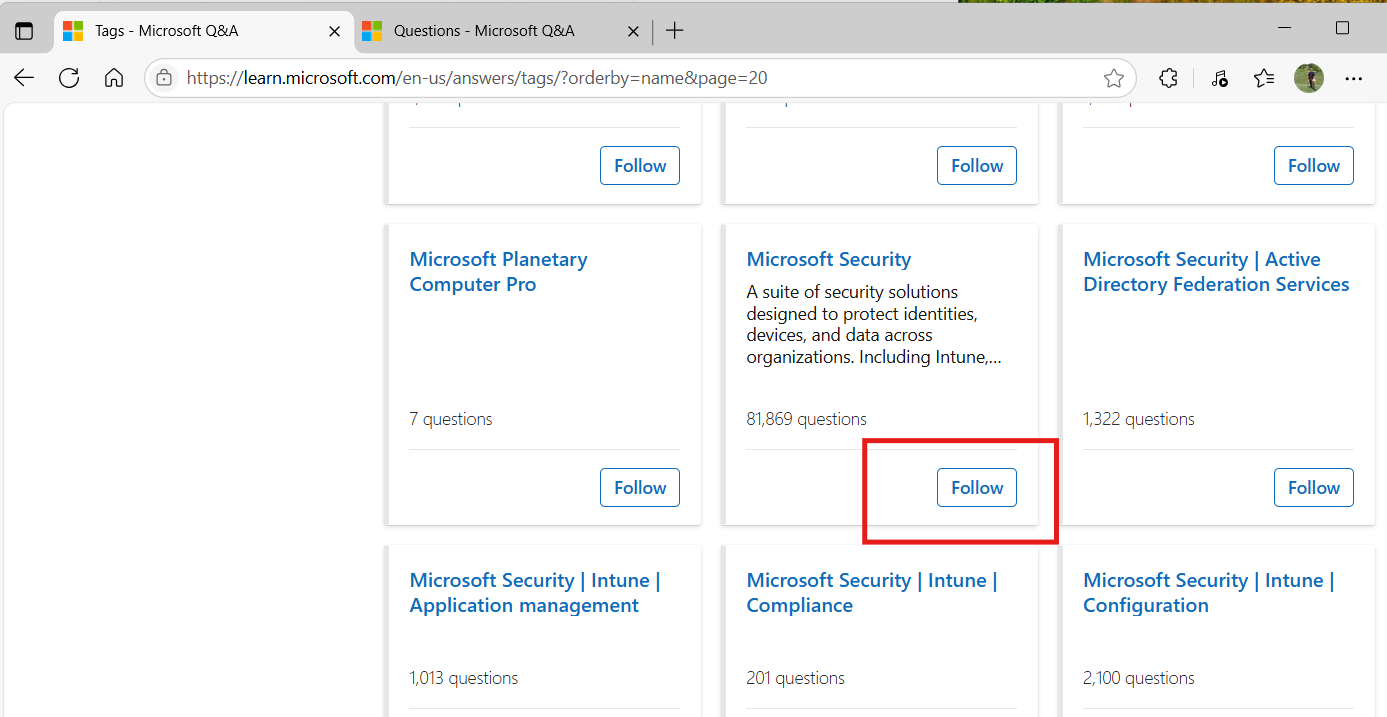Click the 81,869 questions count text
The height and width of the screenshot is (717, 1387).
[x=806, y=419]
